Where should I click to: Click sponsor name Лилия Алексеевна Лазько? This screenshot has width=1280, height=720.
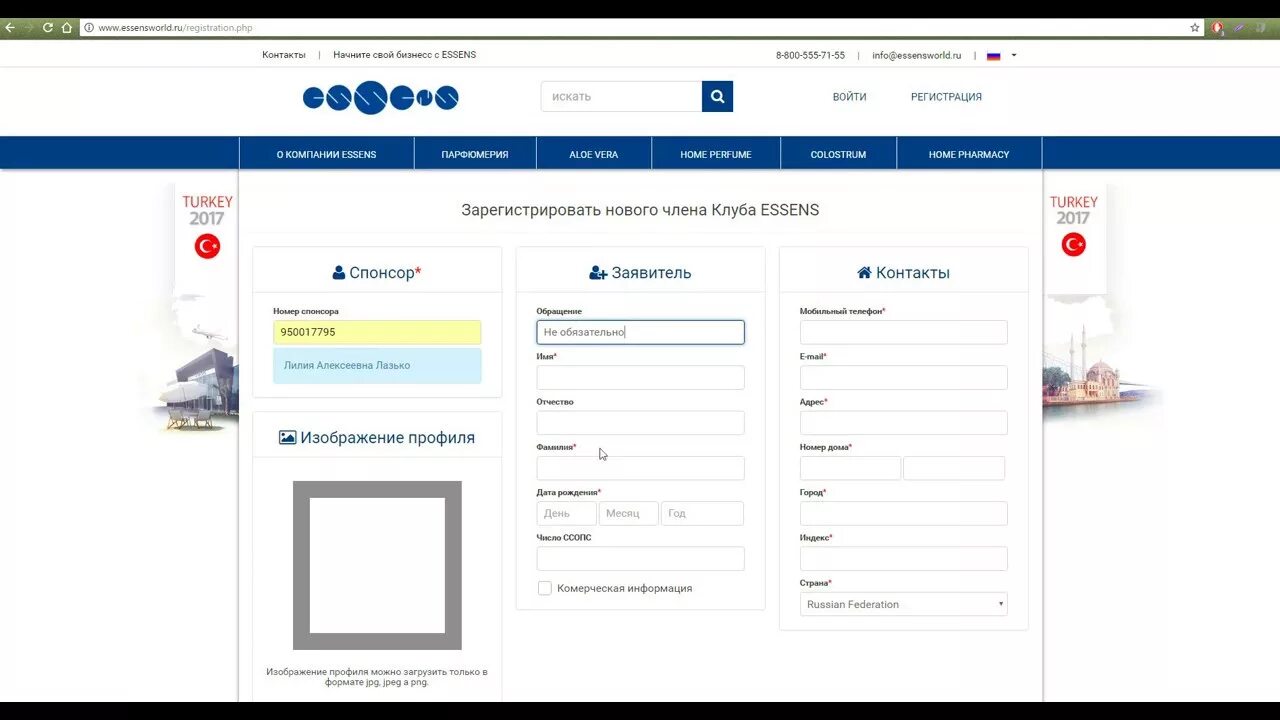point(347,365)
